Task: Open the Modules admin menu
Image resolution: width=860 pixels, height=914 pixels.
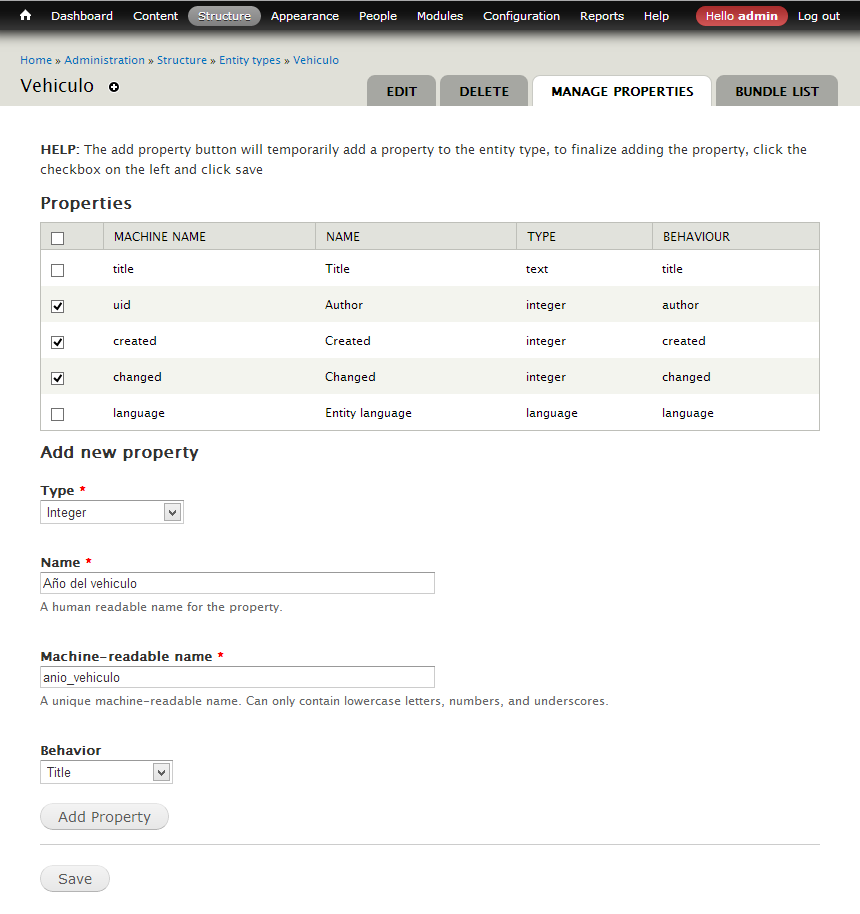Action: click(439, 16)
